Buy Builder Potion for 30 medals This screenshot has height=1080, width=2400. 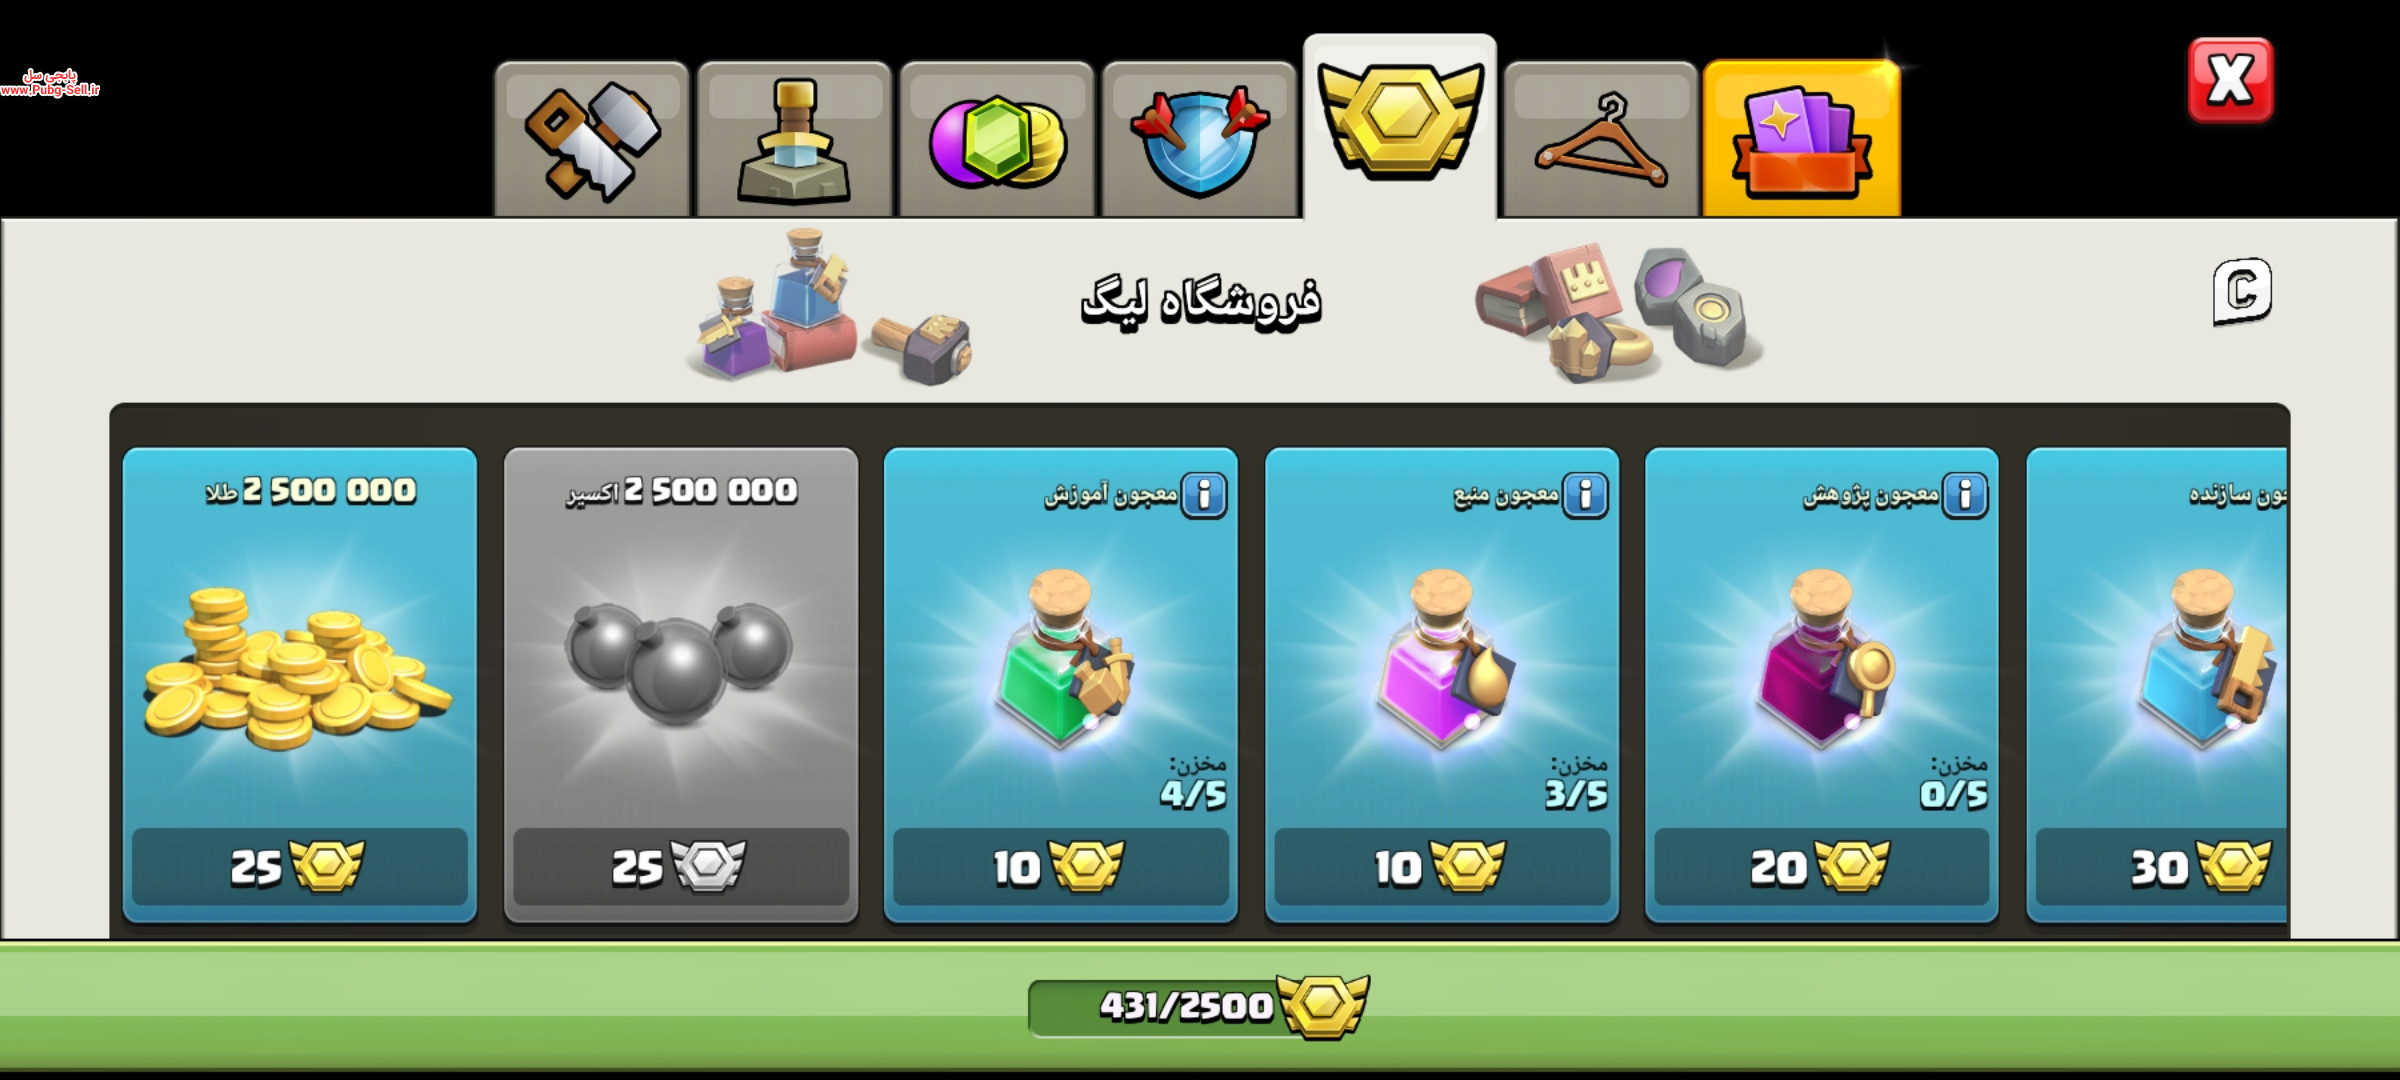click(2162, 866)
